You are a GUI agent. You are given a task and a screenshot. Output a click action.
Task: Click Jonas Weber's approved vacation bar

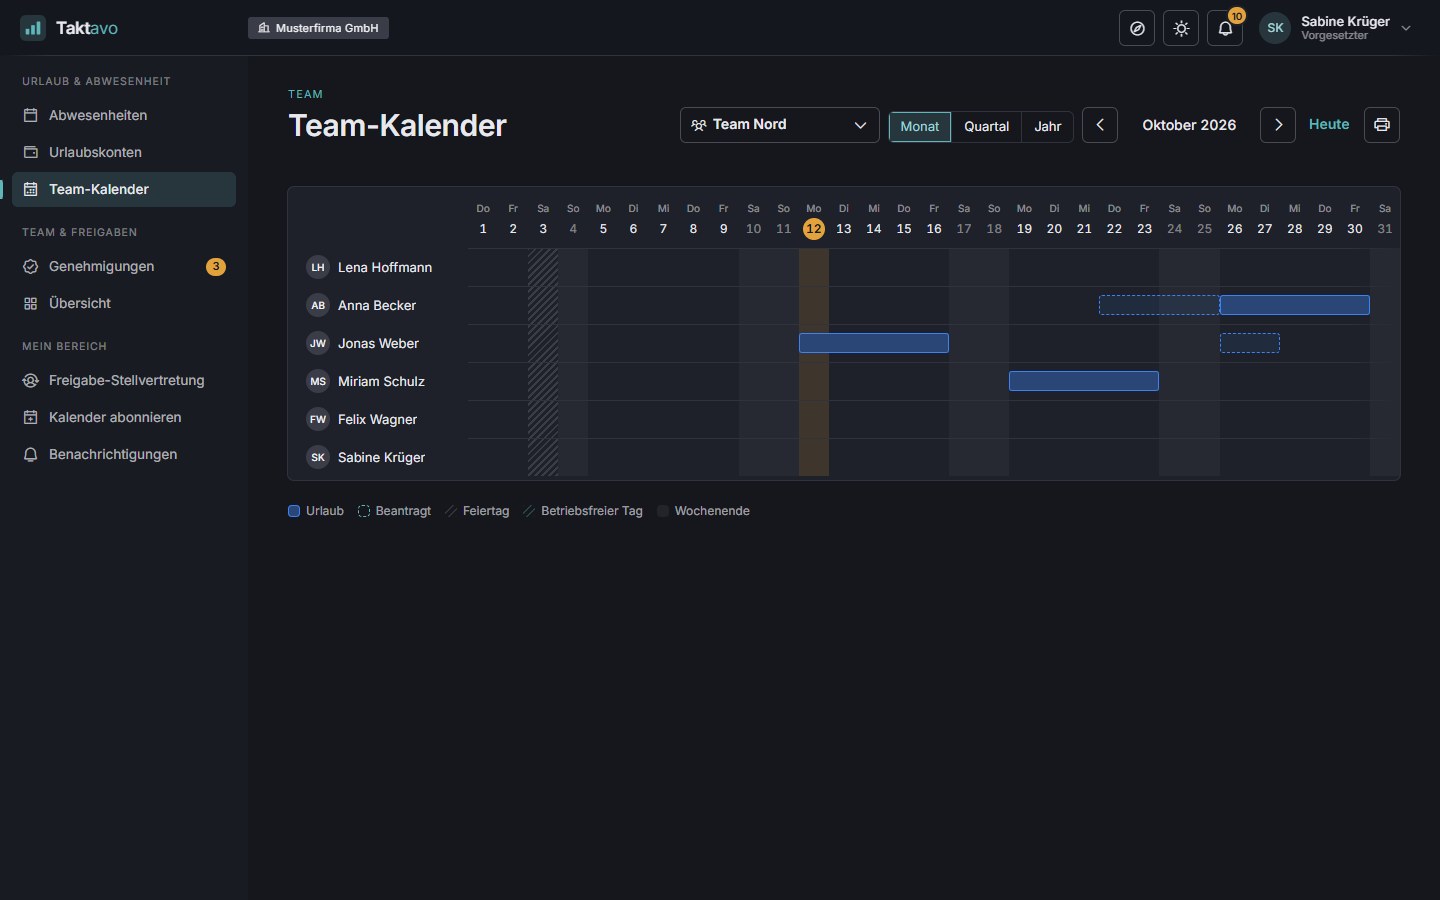874,343
